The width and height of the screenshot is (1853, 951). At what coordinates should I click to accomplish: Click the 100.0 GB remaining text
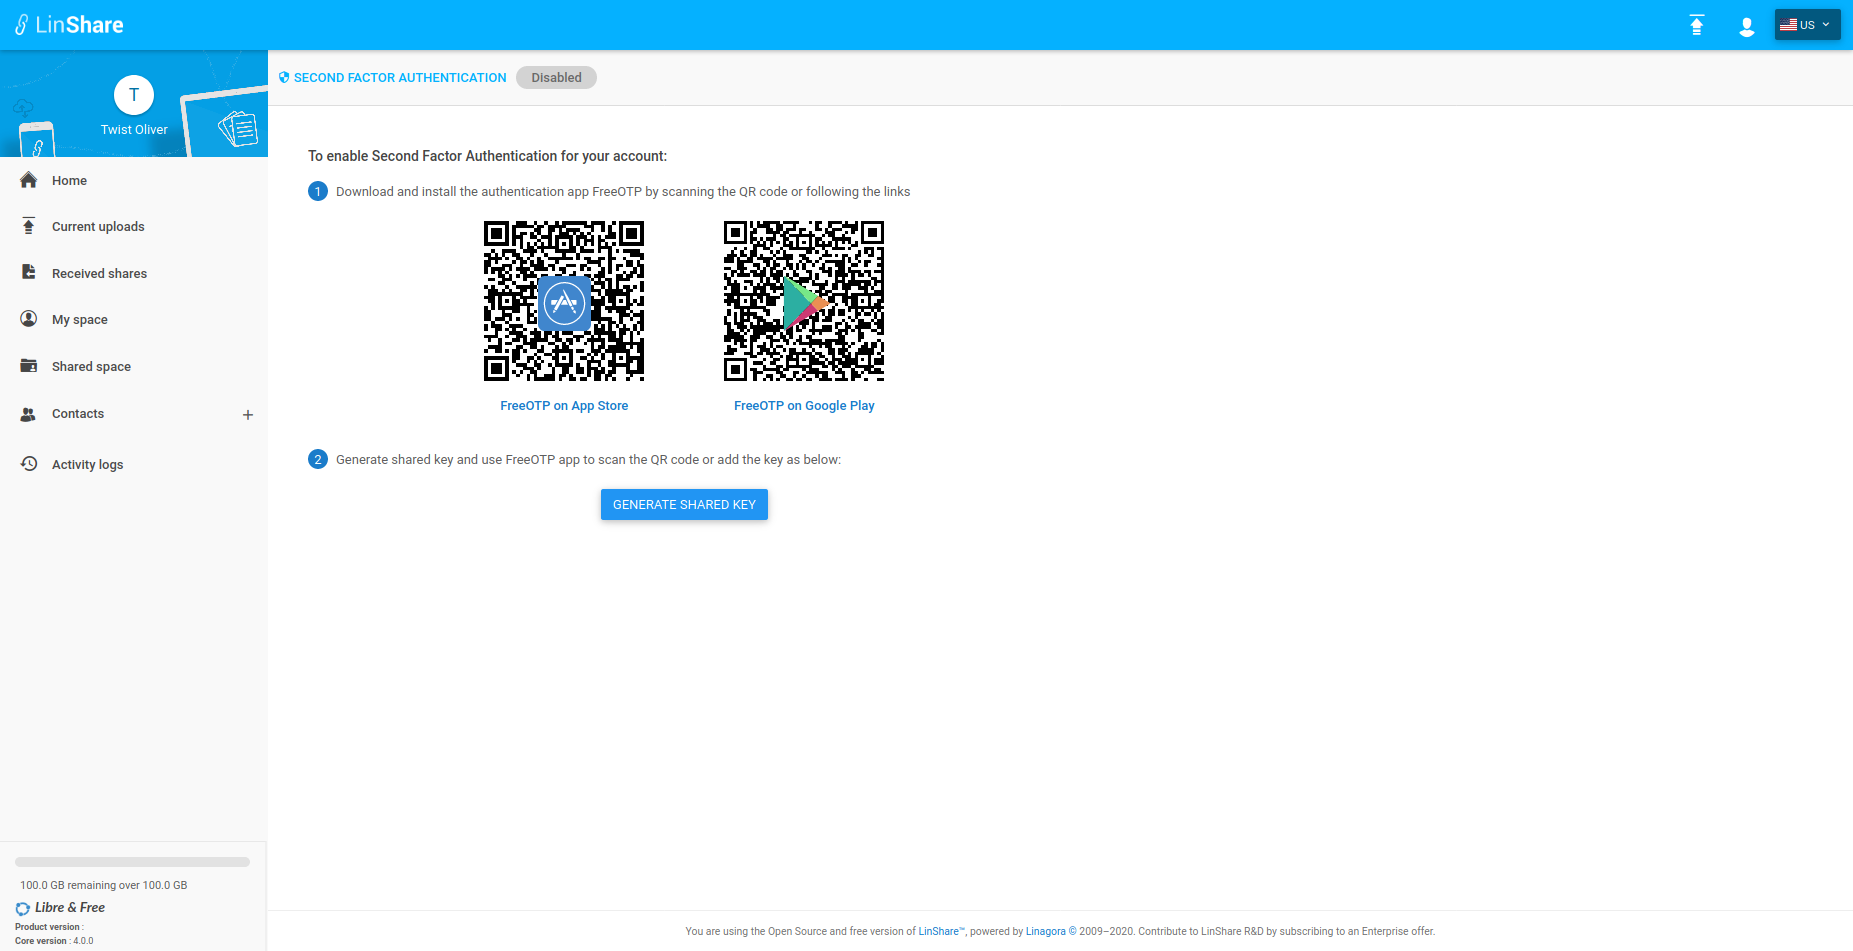point(104,885)
